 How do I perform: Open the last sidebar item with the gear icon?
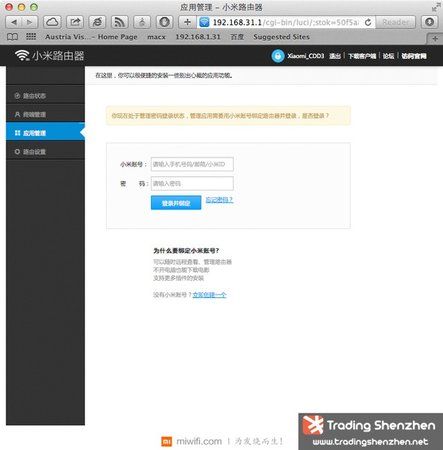[x=45, y=152]
